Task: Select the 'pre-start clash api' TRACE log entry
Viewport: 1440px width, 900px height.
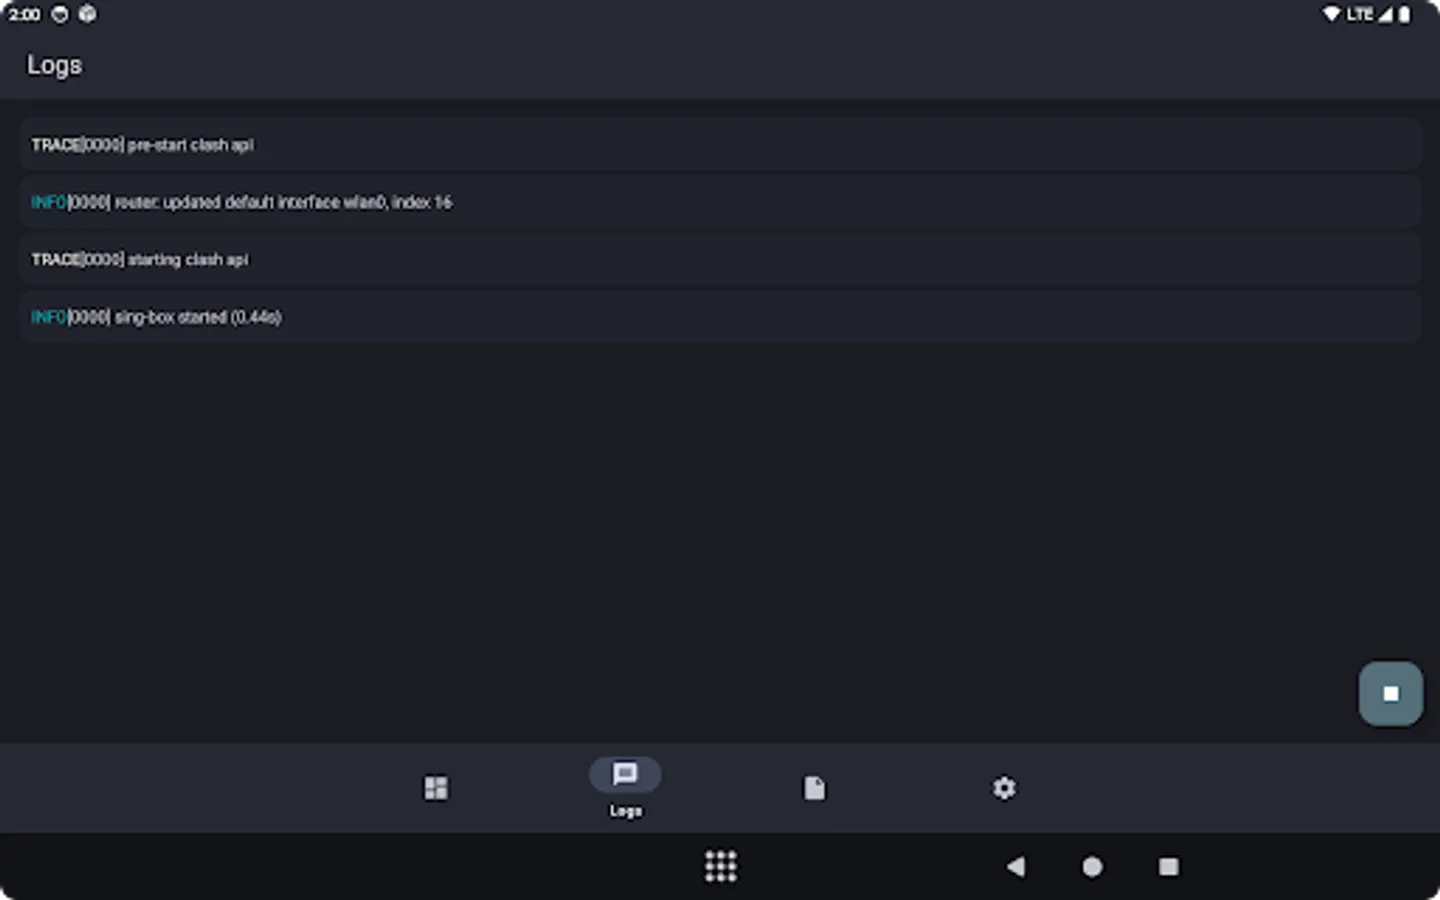Action: [x=720, y=145]
